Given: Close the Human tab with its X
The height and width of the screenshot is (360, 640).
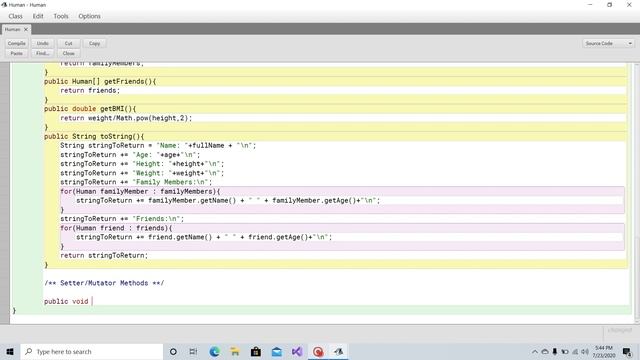Looking at the screenshot, I should click(26, 29).
